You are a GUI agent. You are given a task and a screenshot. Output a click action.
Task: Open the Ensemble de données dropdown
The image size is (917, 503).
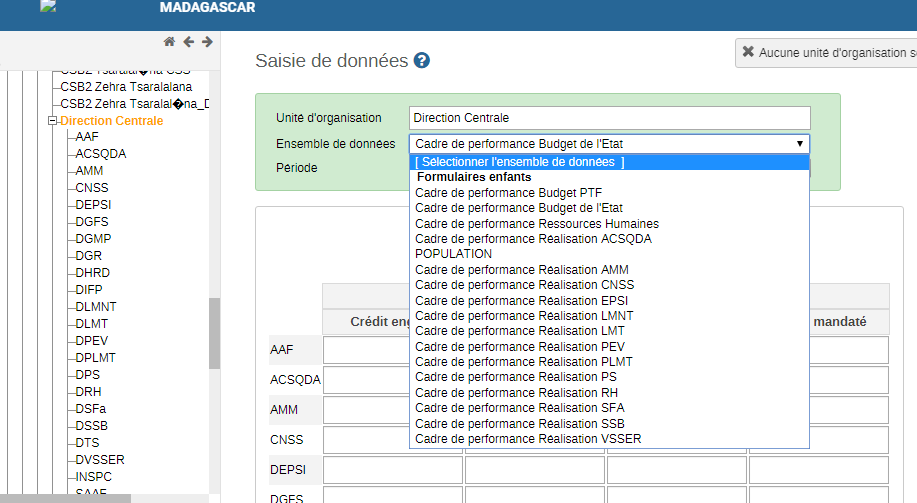[609, 144]
